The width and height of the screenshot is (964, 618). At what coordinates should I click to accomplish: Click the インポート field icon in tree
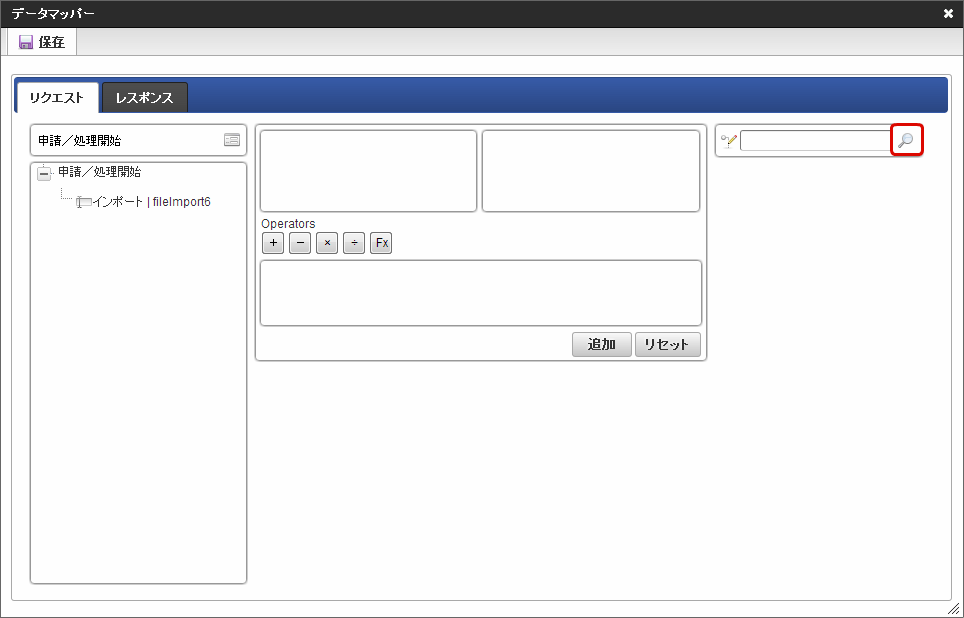pos(84,202)
